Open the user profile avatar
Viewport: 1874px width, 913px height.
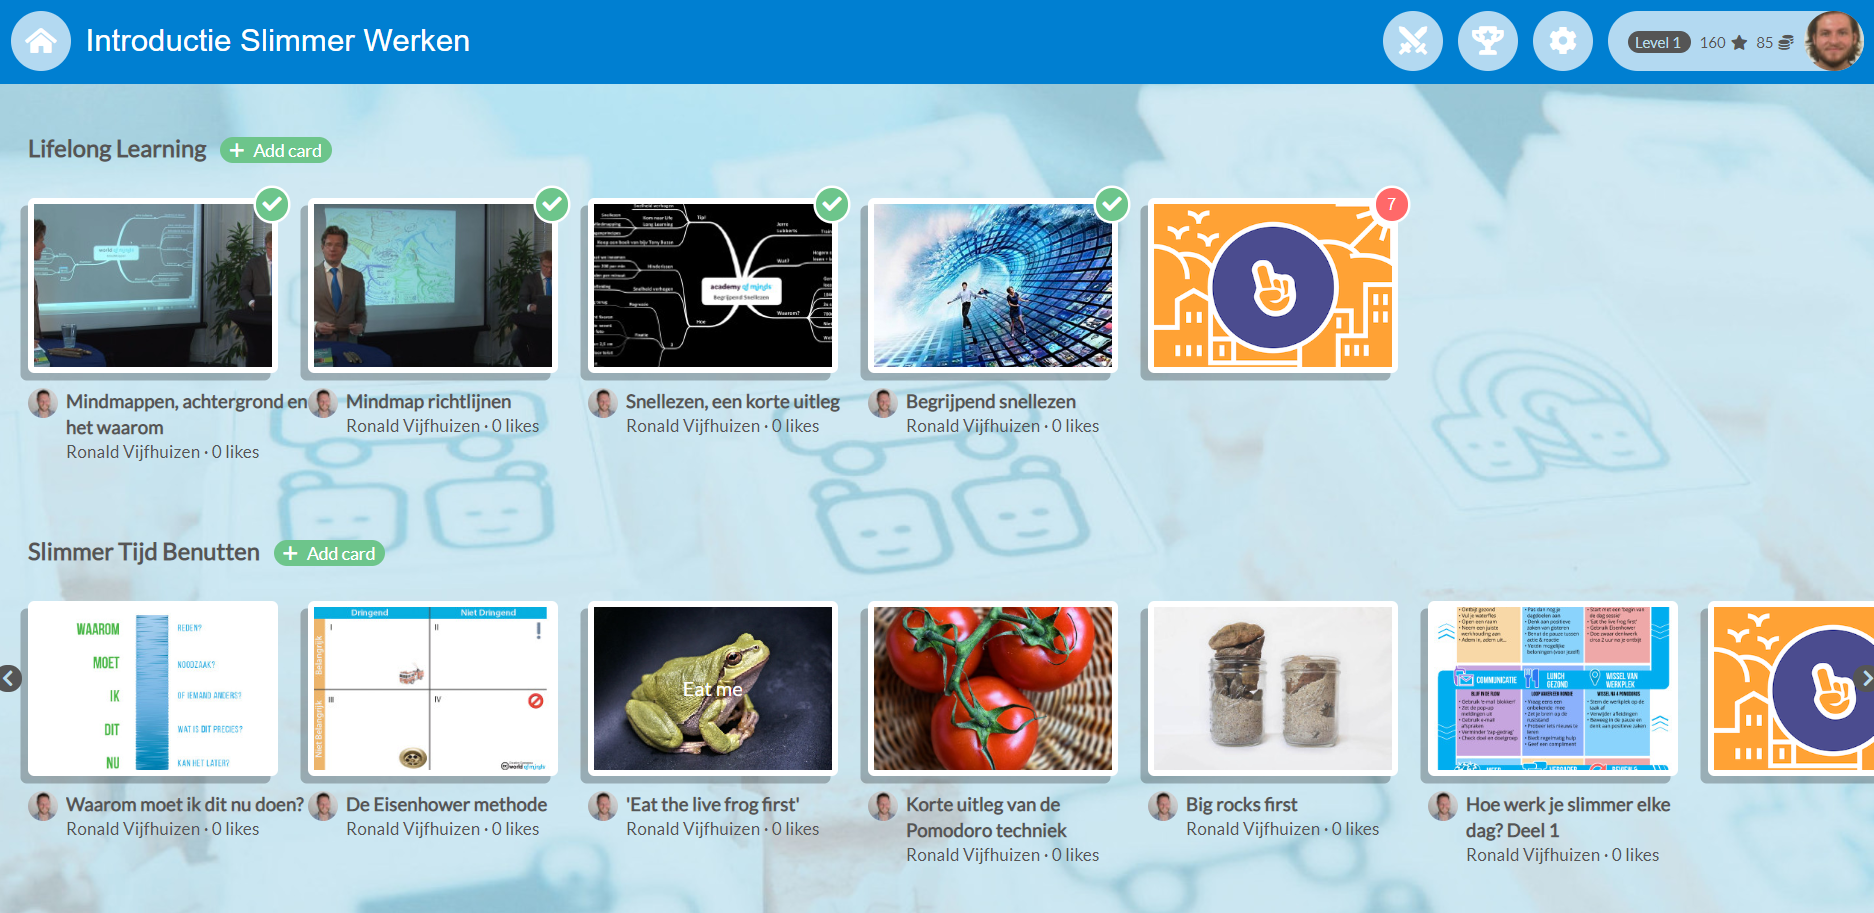click(1834, 41)
